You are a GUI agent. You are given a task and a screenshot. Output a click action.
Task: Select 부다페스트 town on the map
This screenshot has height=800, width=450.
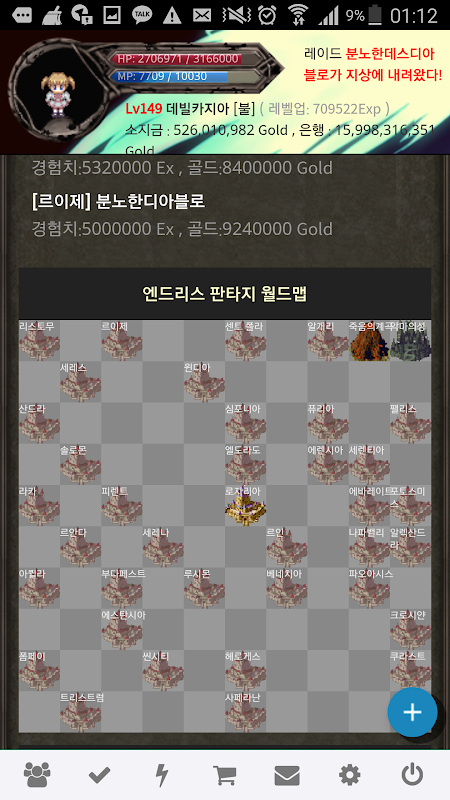point(122,588)
